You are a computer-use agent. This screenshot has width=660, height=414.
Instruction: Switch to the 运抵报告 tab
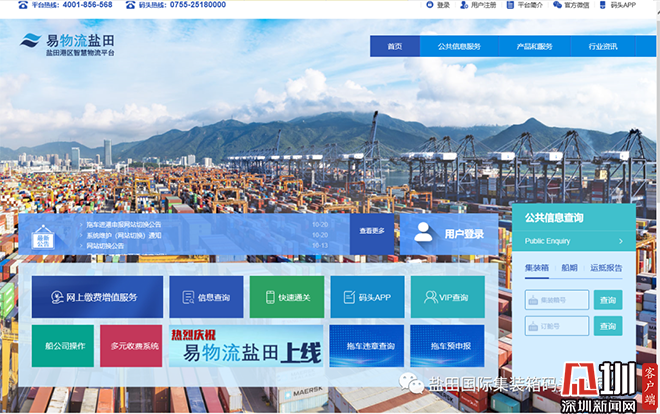[x=606, y=268]
